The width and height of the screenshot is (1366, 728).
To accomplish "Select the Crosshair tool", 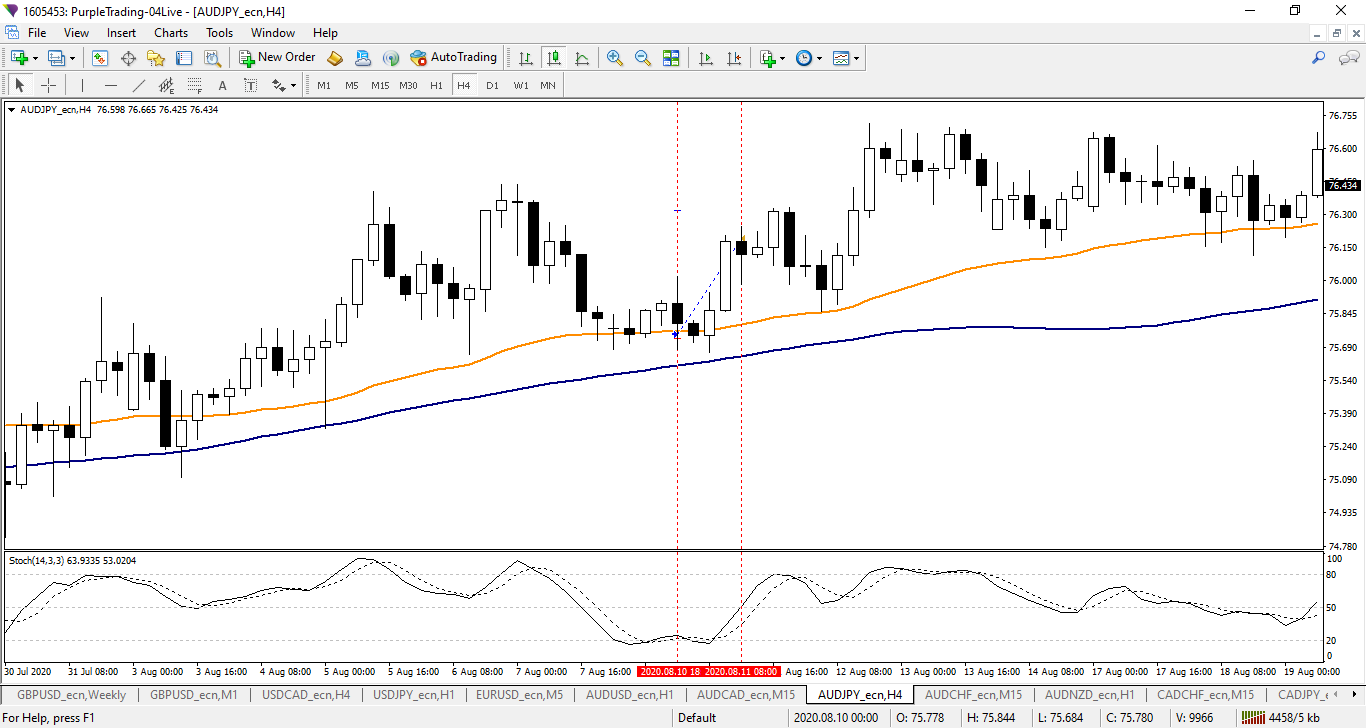I will click(48, 85).
